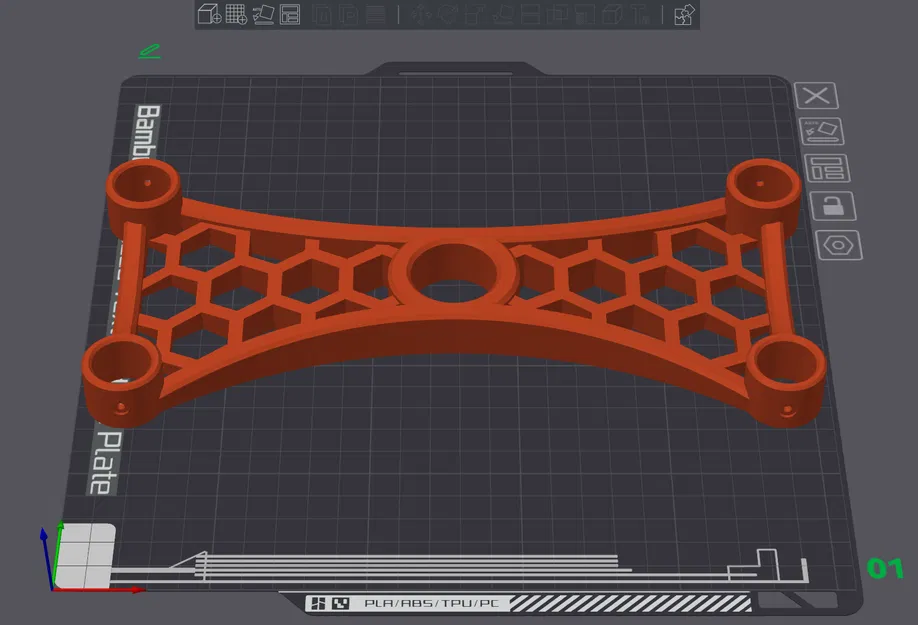Activate the Cut tool in toolbar
918x625 pixels.
click(530, 14)
